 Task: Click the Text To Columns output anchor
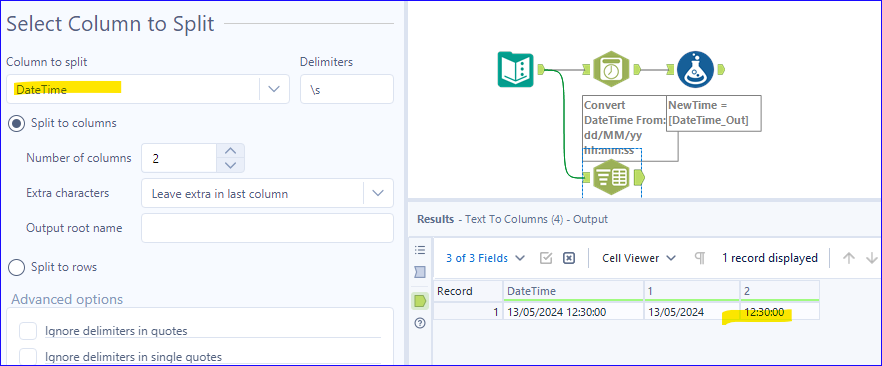click(639, 178)
